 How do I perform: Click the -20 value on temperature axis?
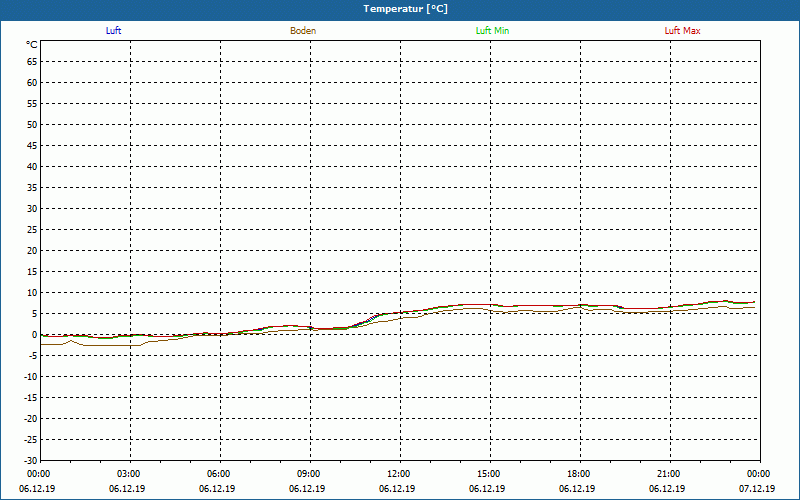click(x=31, y=419)
